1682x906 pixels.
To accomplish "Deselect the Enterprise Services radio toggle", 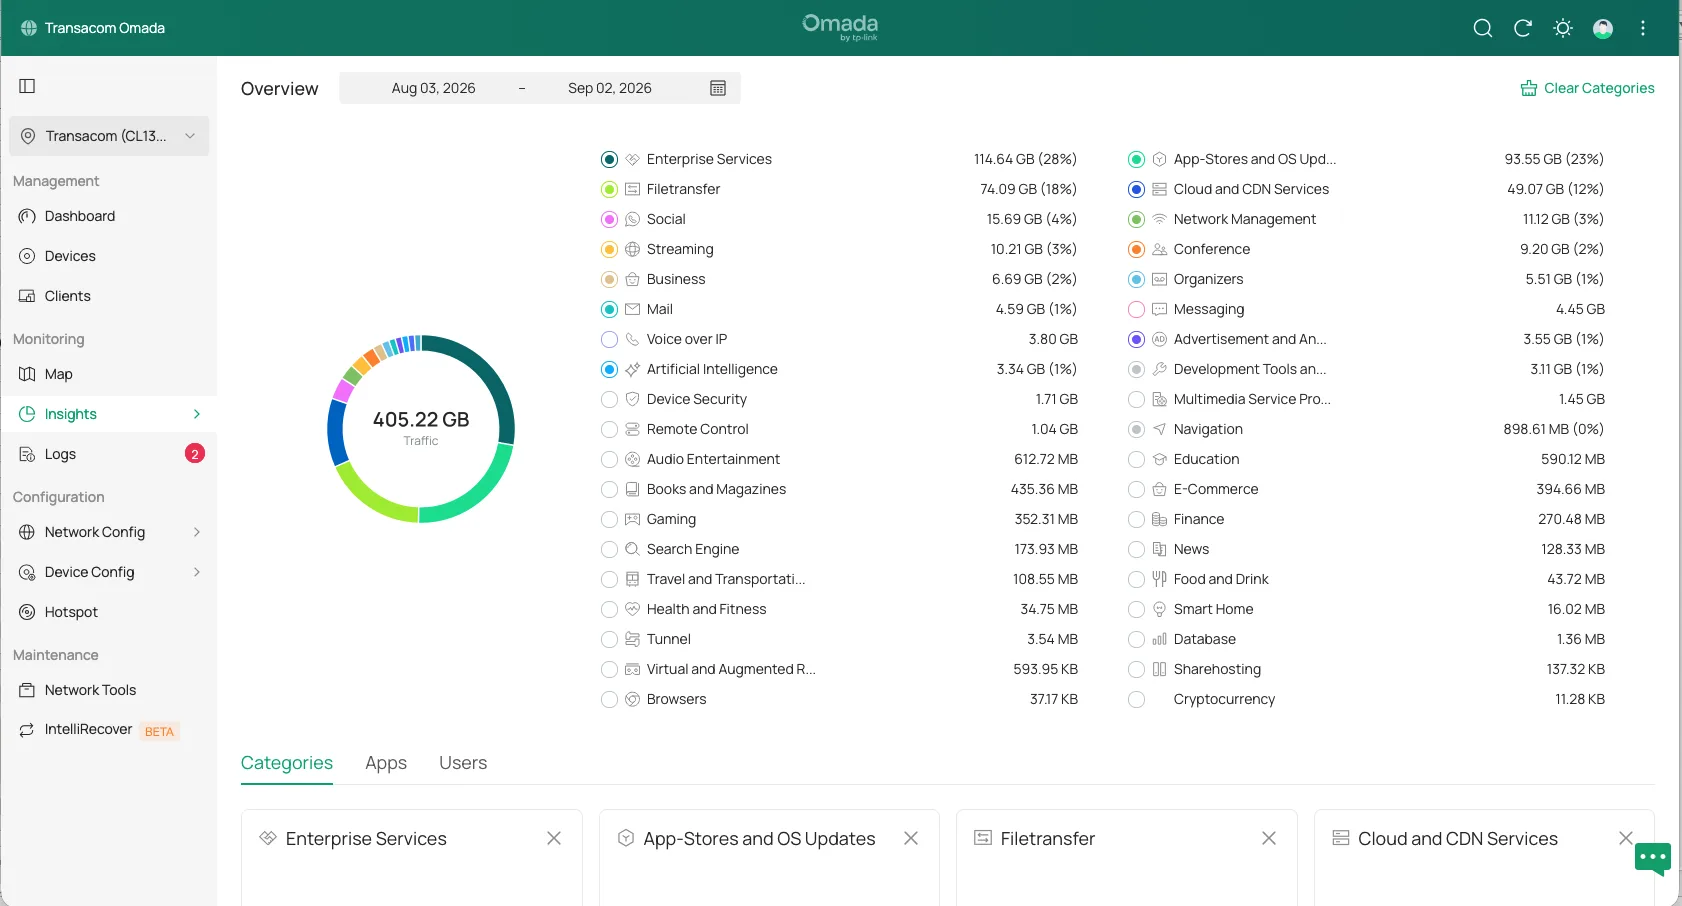I will click(x=609, y=159).
